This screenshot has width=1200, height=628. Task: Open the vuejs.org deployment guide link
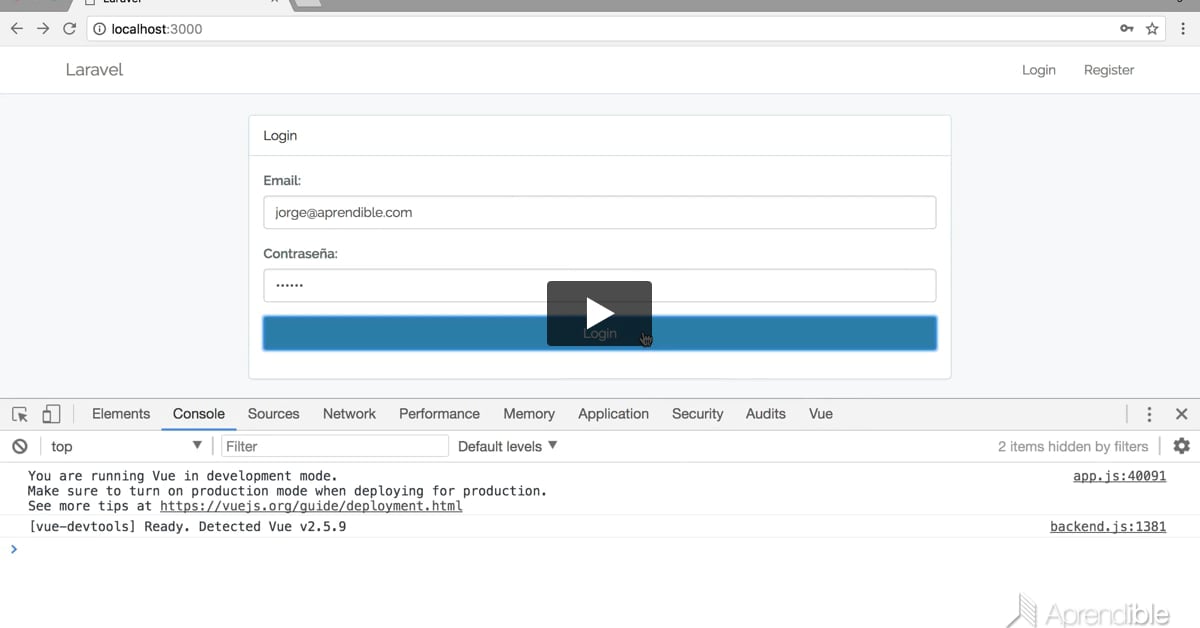(311, 506)
